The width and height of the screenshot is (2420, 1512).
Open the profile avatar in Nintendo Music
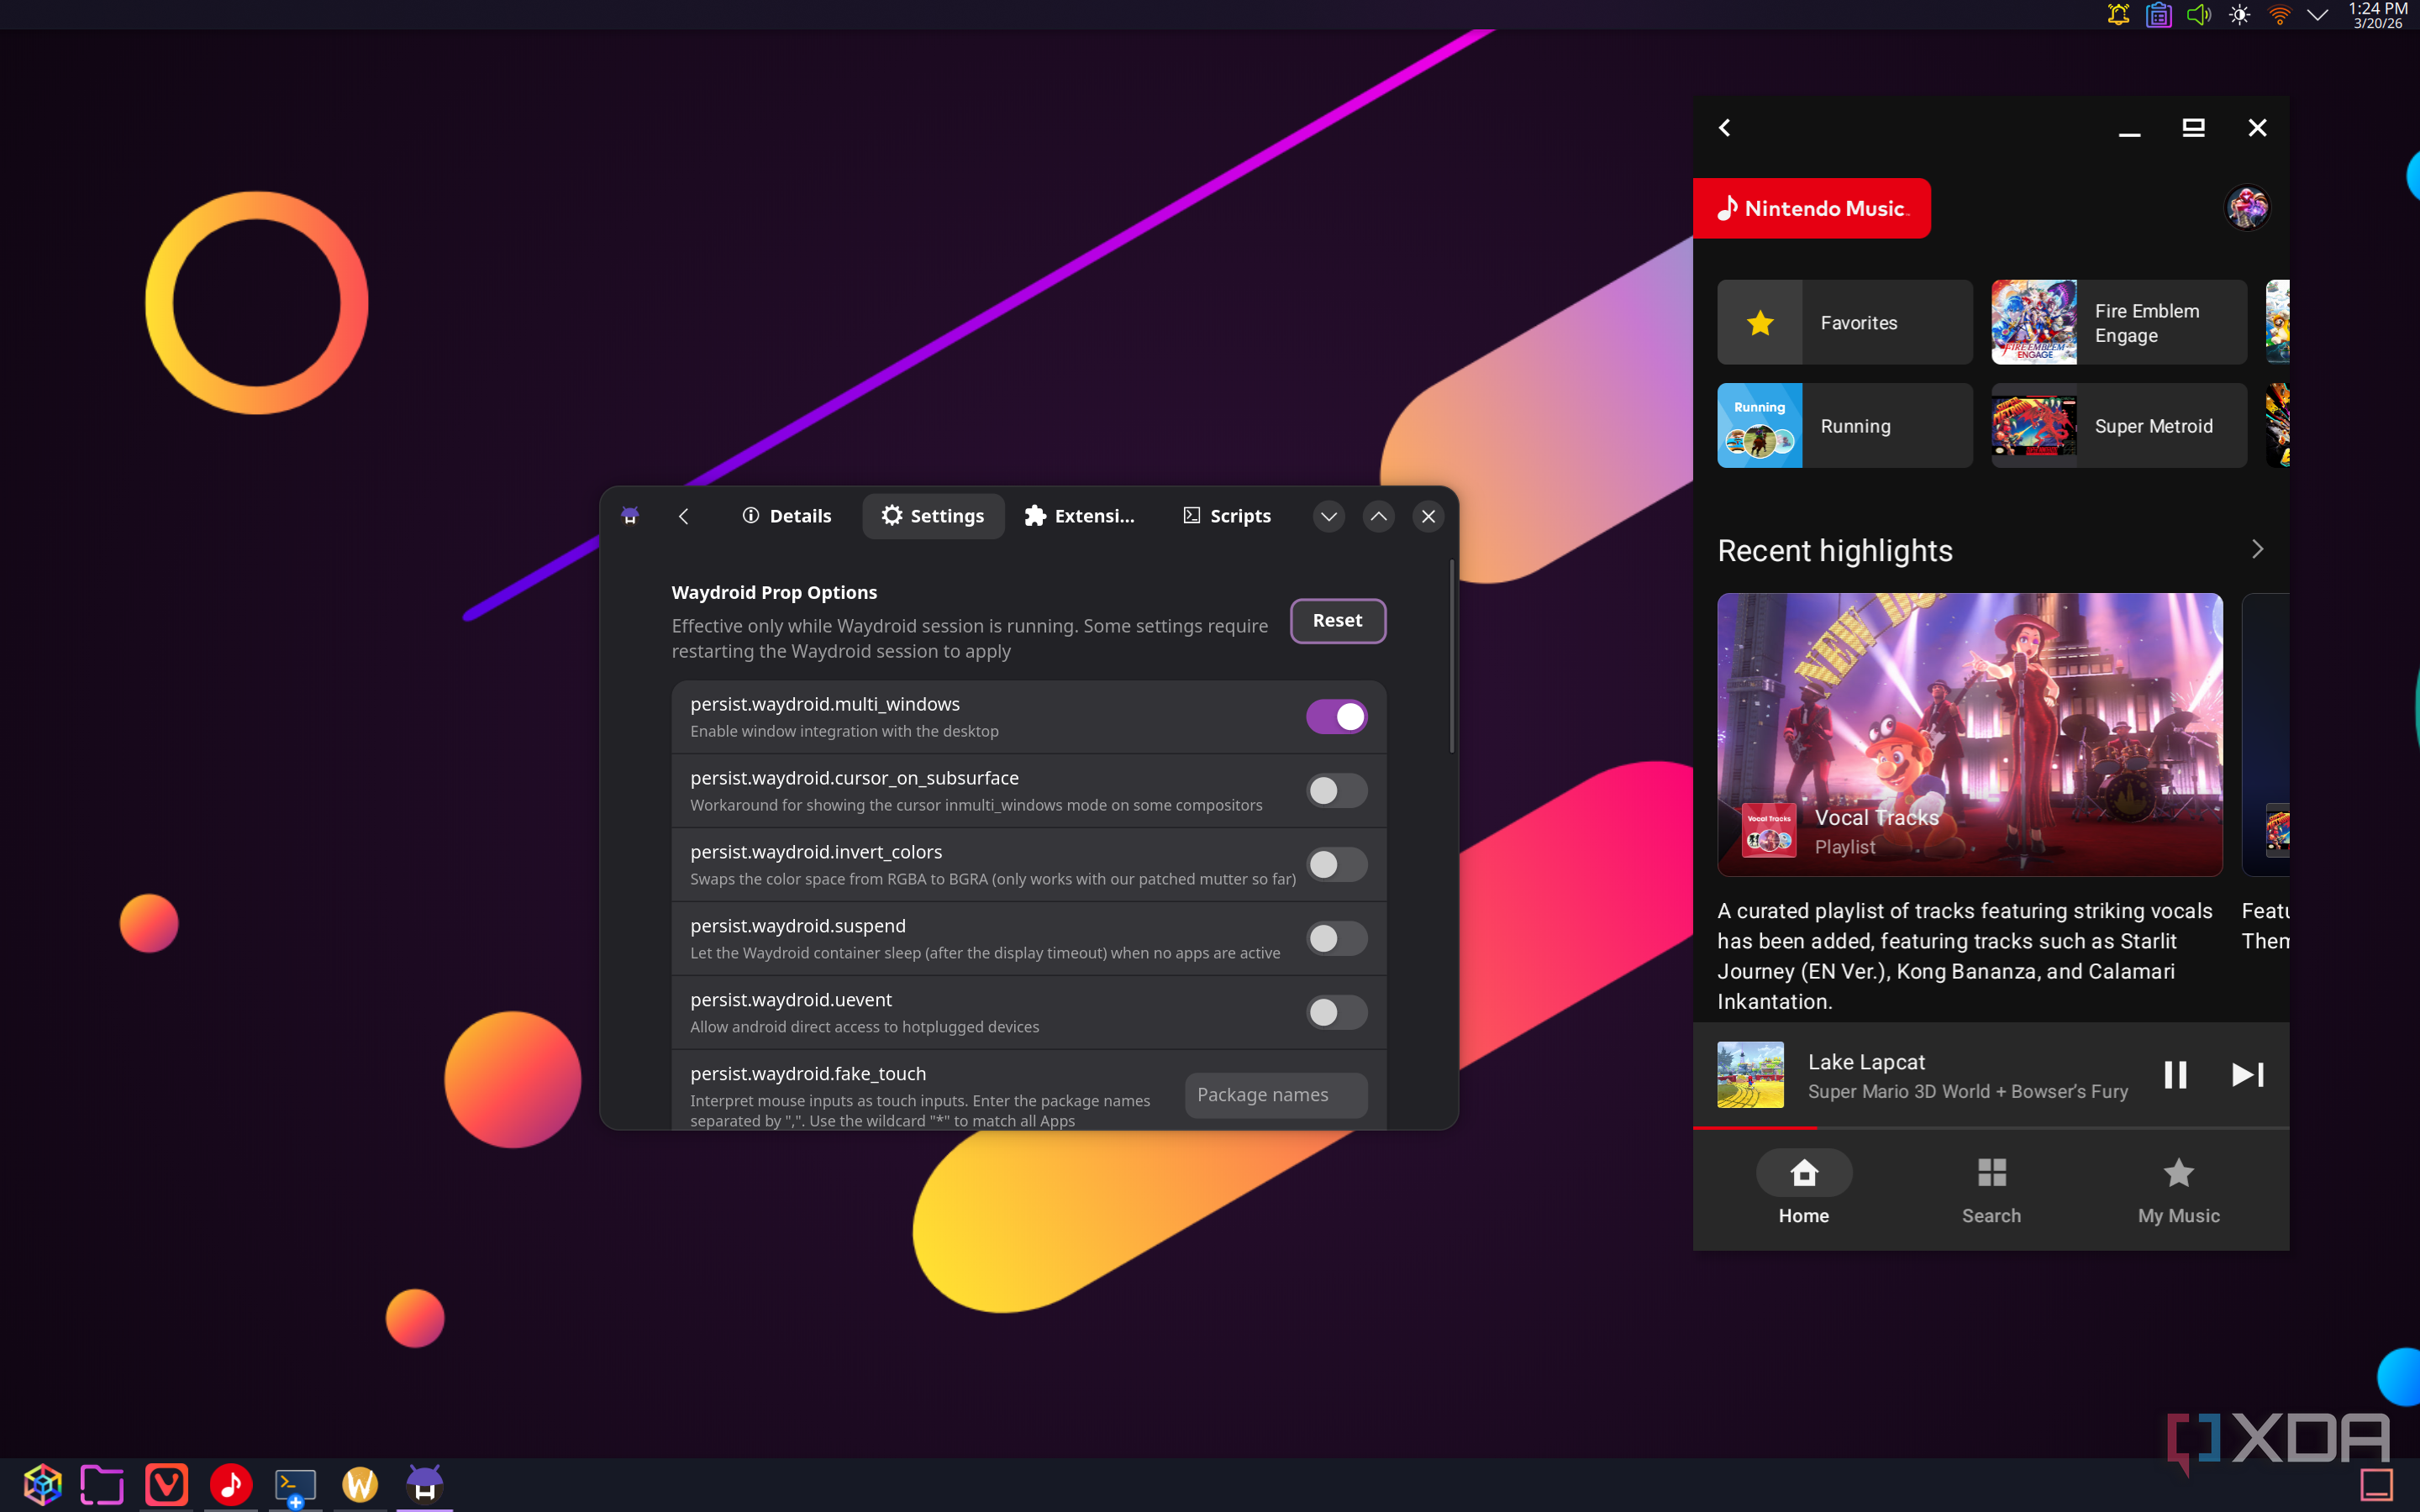pos(2247,208)
